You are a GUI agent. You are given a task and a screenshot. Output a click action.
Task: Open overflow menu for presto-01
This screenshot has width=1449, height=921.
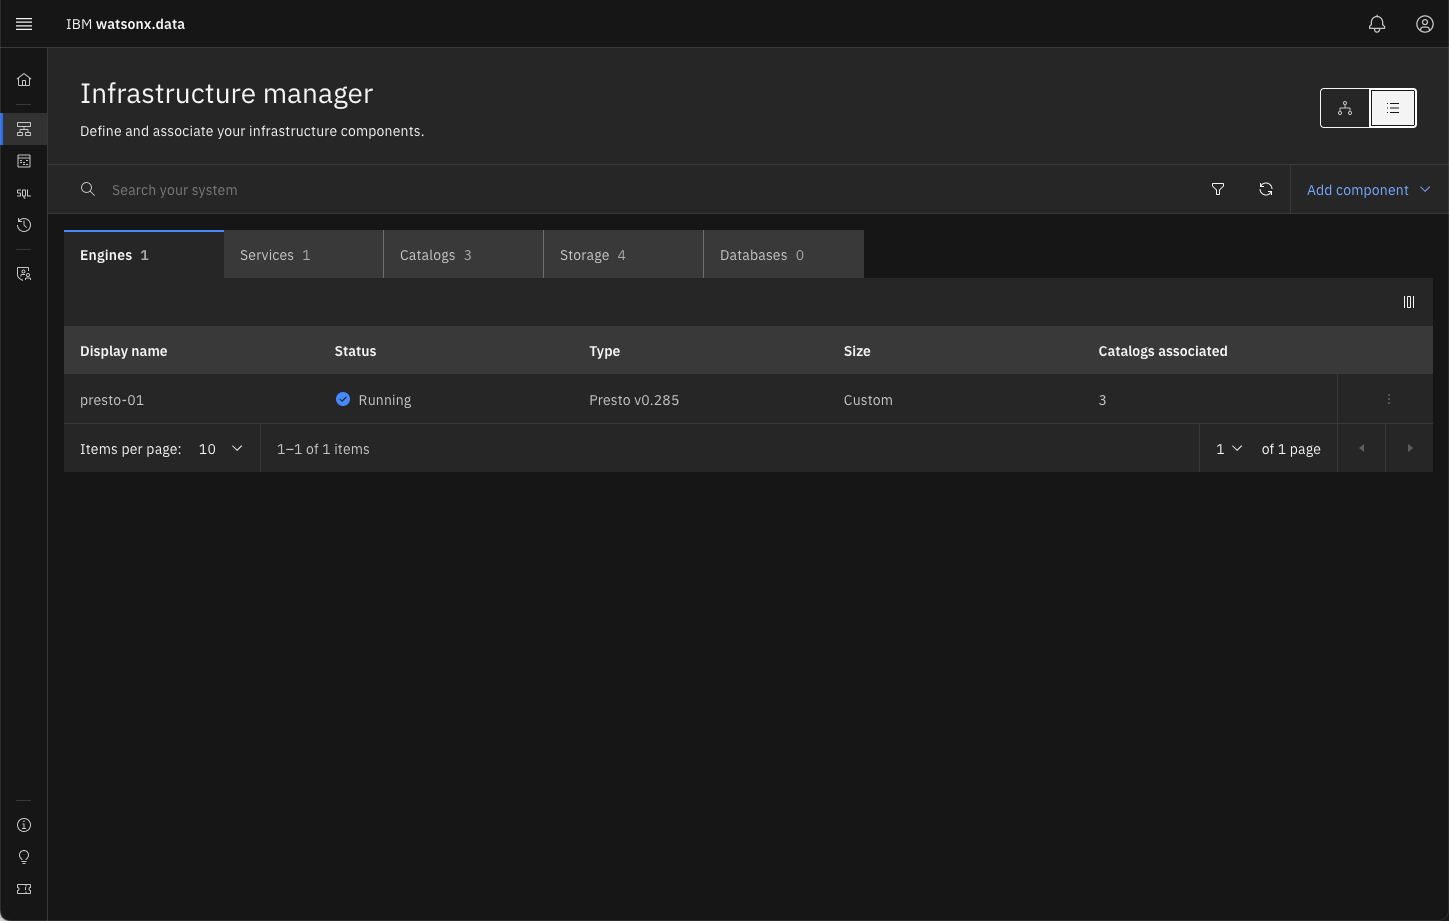coord(1389,399)
